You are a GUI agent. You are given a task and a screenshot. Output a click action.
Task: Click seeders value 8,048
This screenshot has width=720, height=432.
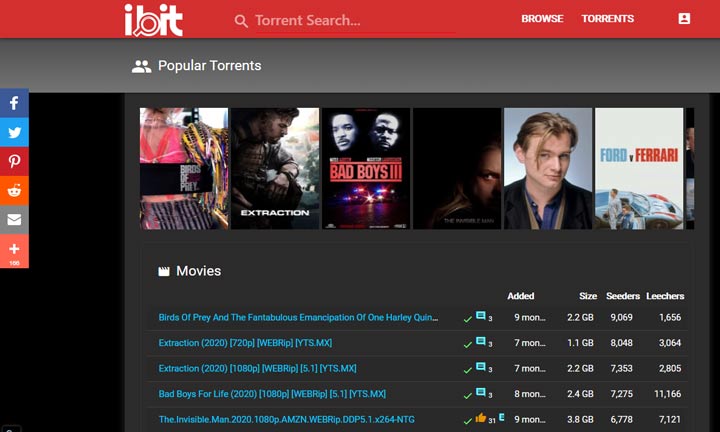coord(621,343)
